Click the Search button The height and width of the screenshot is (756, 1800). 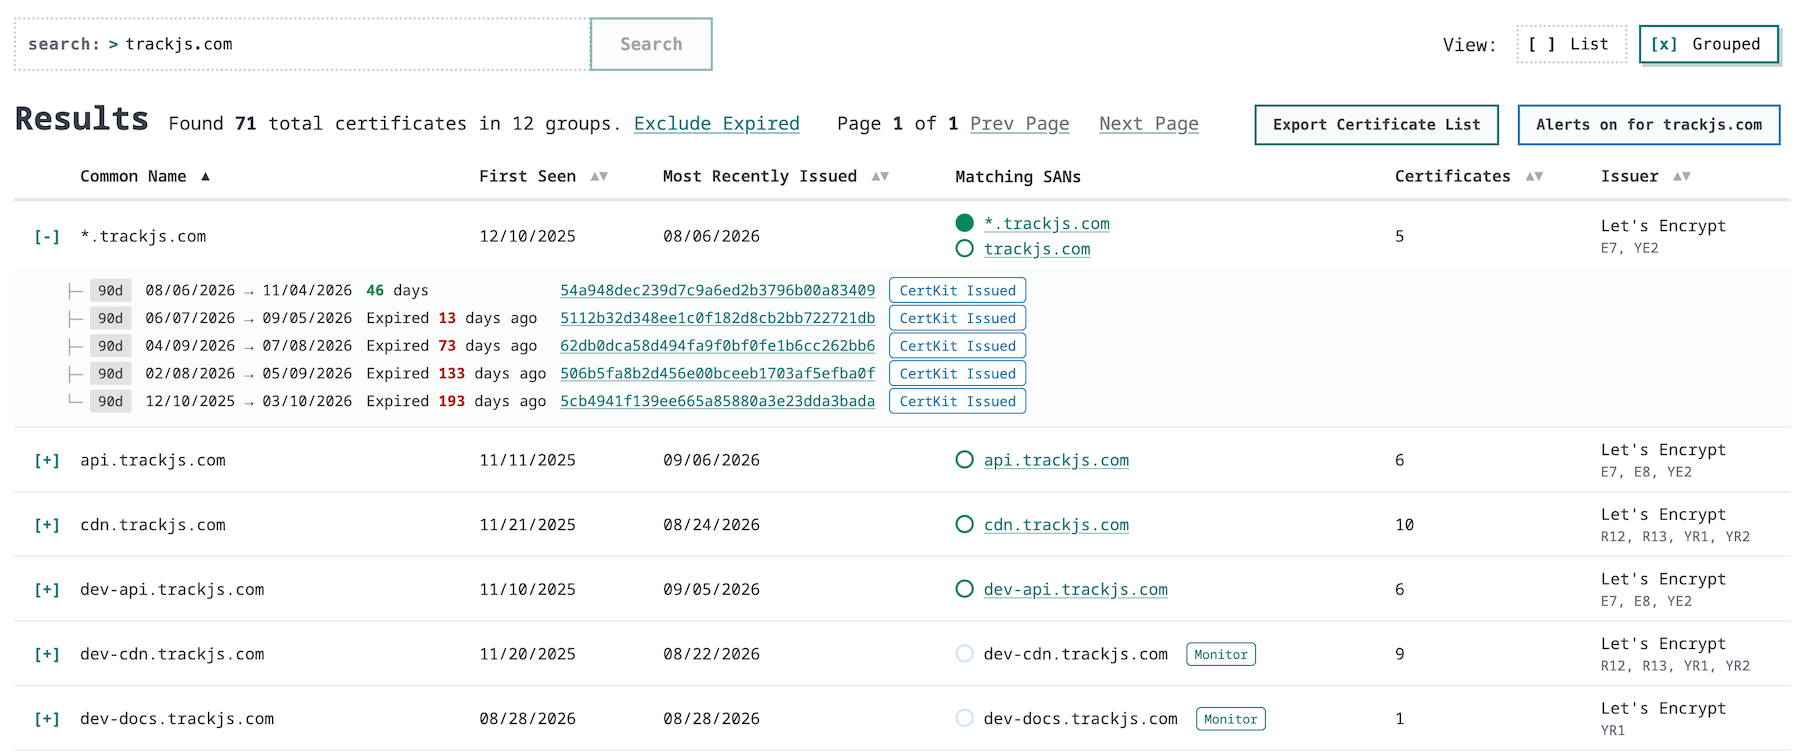click(x=651, y=44)
